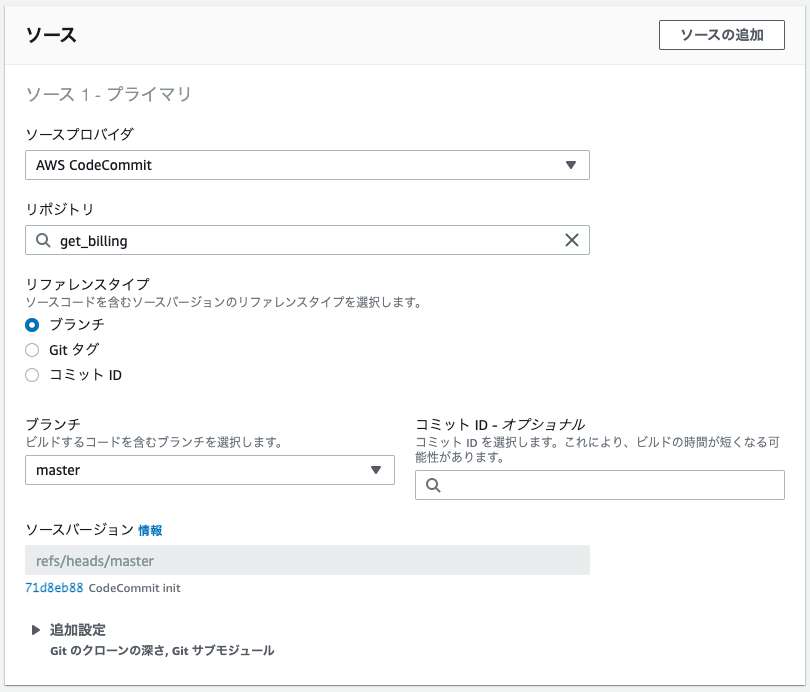
Task: Click the ソースの追加 button
Action: point(722,35)
